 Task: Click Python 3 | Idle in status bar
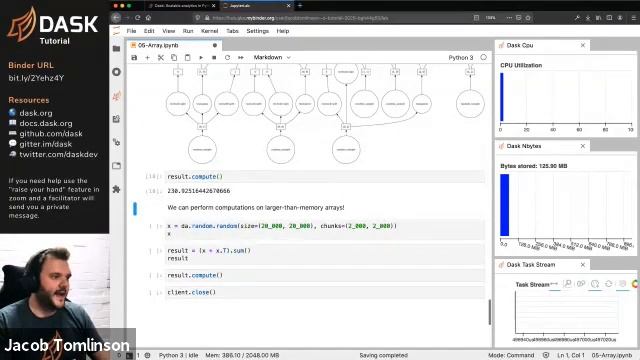(178, 356)
